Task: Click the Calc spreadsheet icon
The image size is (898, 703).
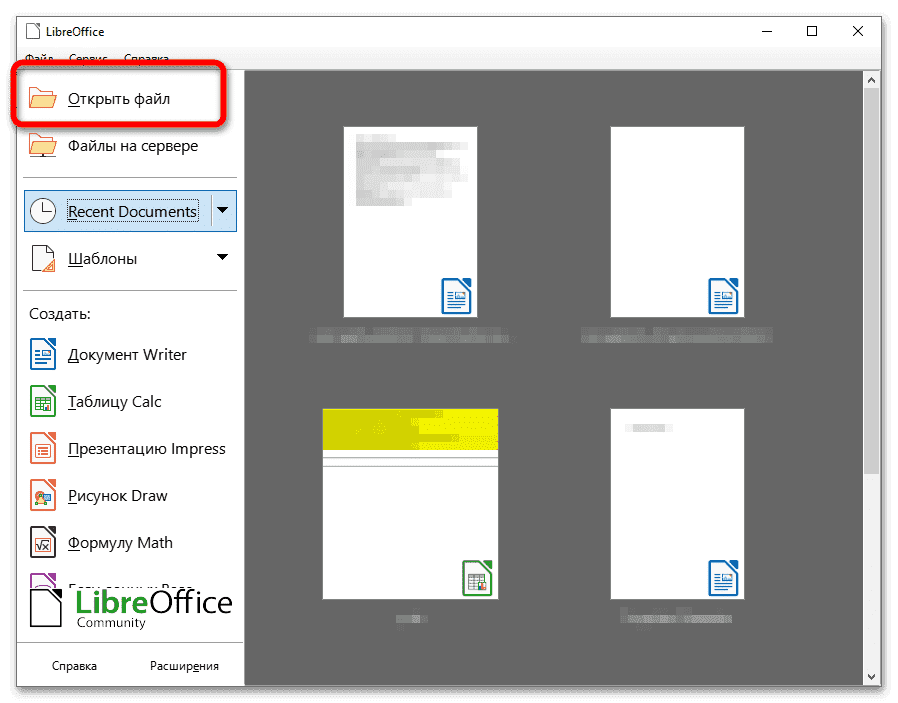Action: 43,402
